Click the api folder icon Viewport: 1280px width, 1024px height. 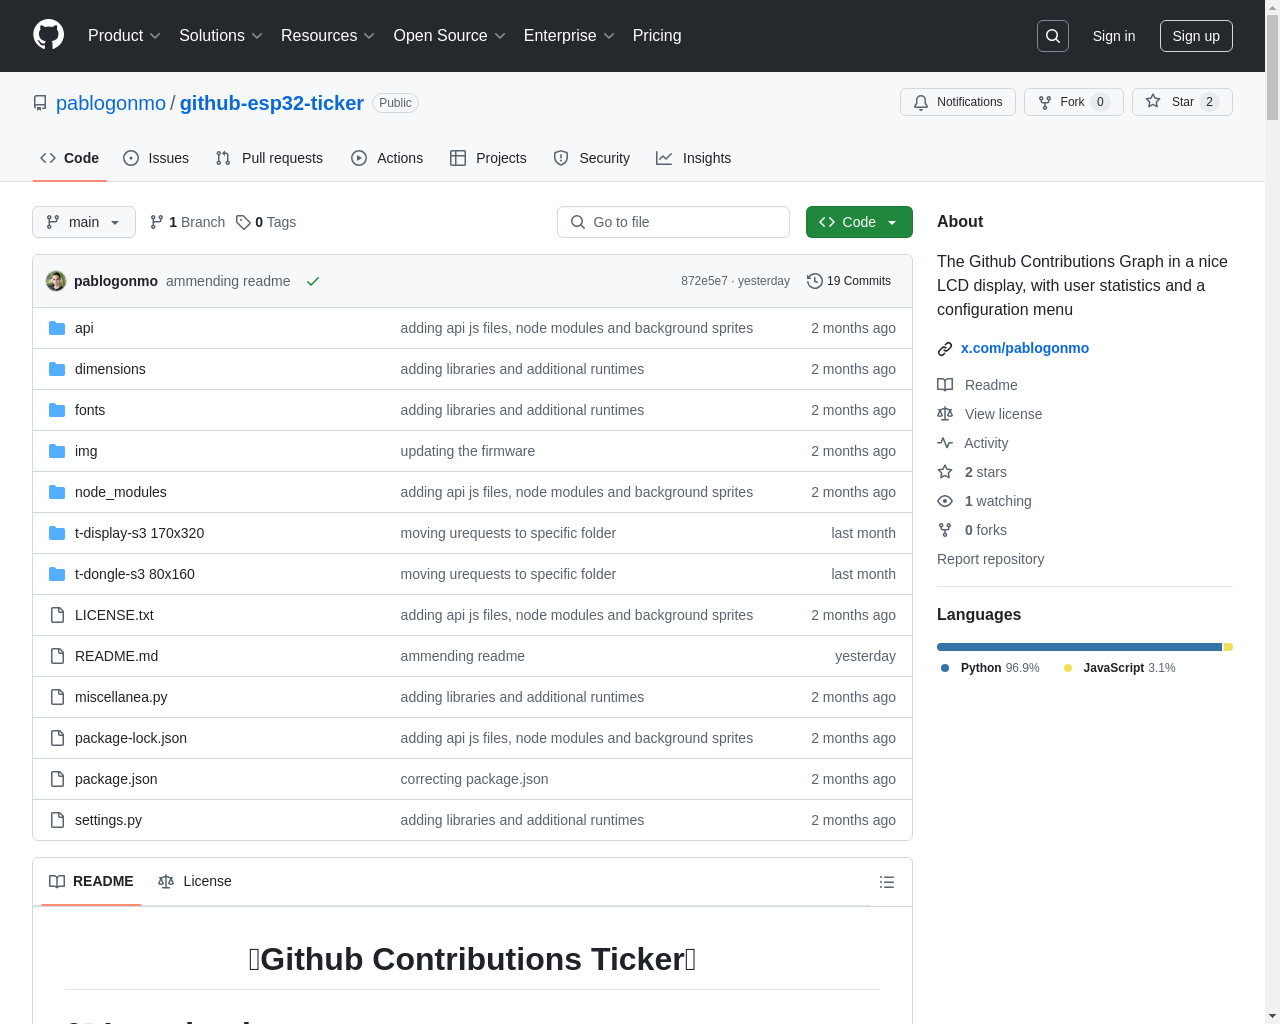click(x=57, y=328)
